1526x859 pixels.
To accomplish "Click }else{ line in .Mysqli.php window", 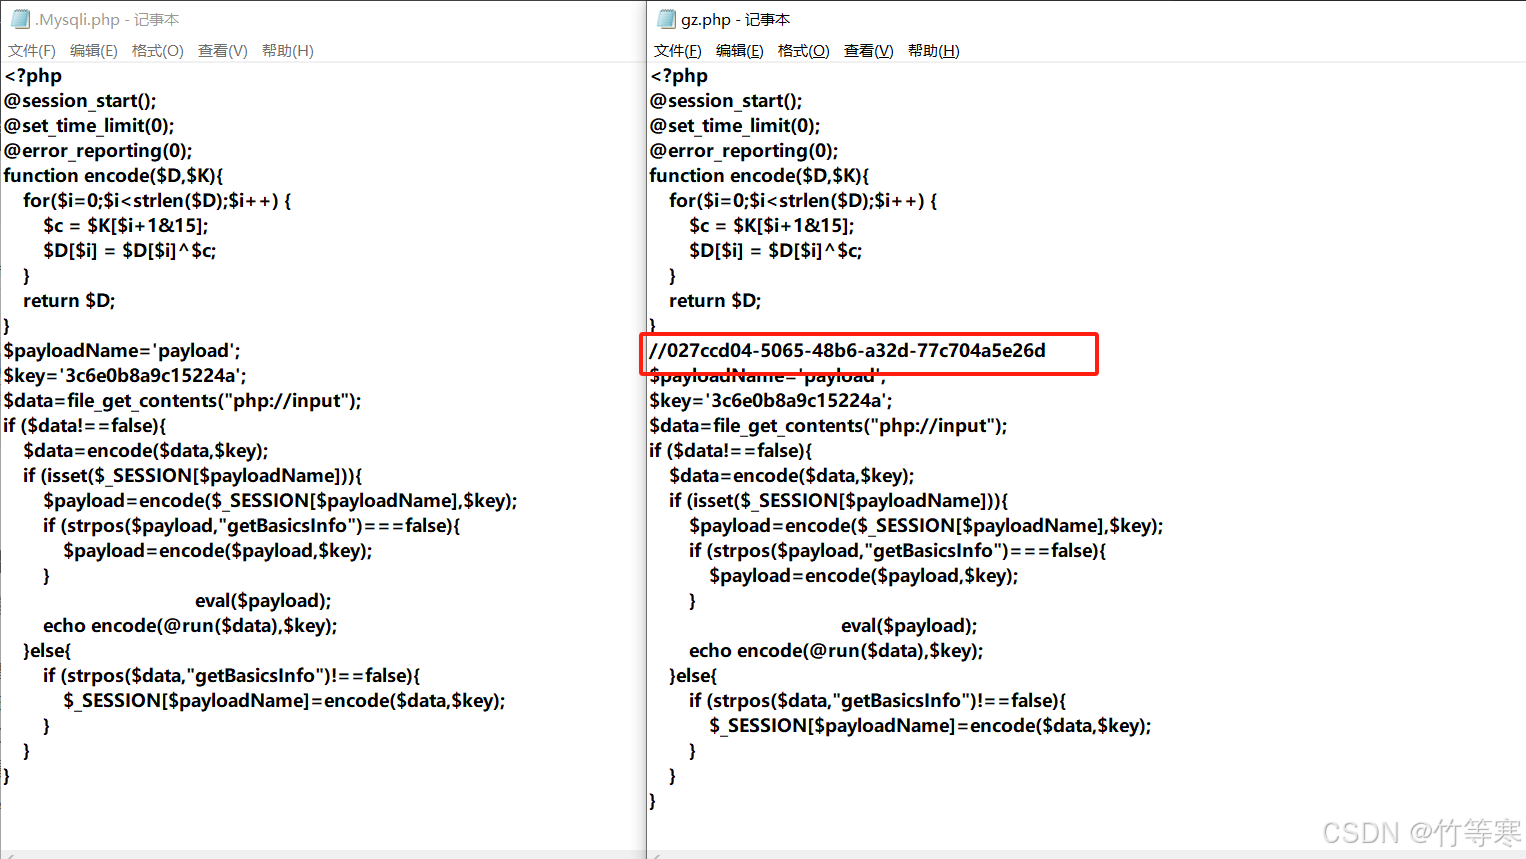I will 48,651.
